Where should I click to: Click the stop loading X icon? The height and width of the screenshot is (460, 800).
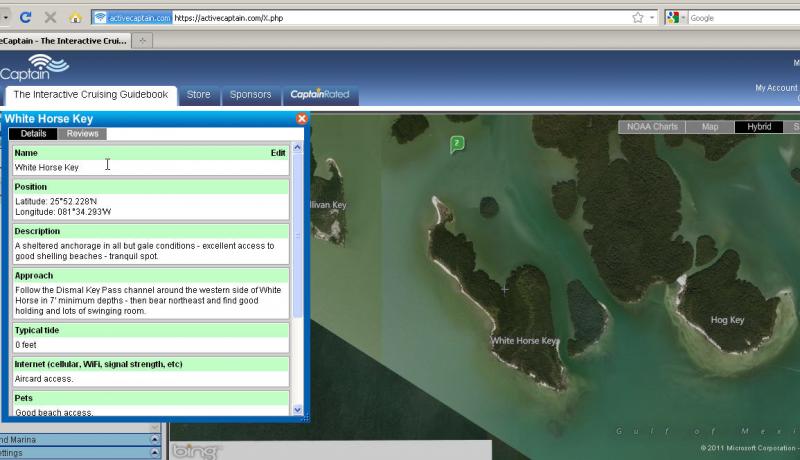pos(50,17)
